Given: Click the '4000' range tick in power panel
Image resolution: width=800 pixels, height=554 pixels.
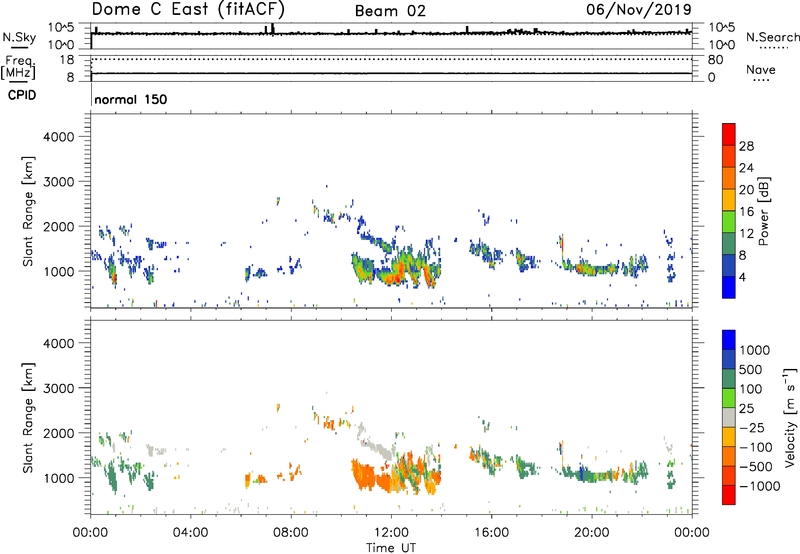Looking at the screenshot, I should [x=58, y=137].
